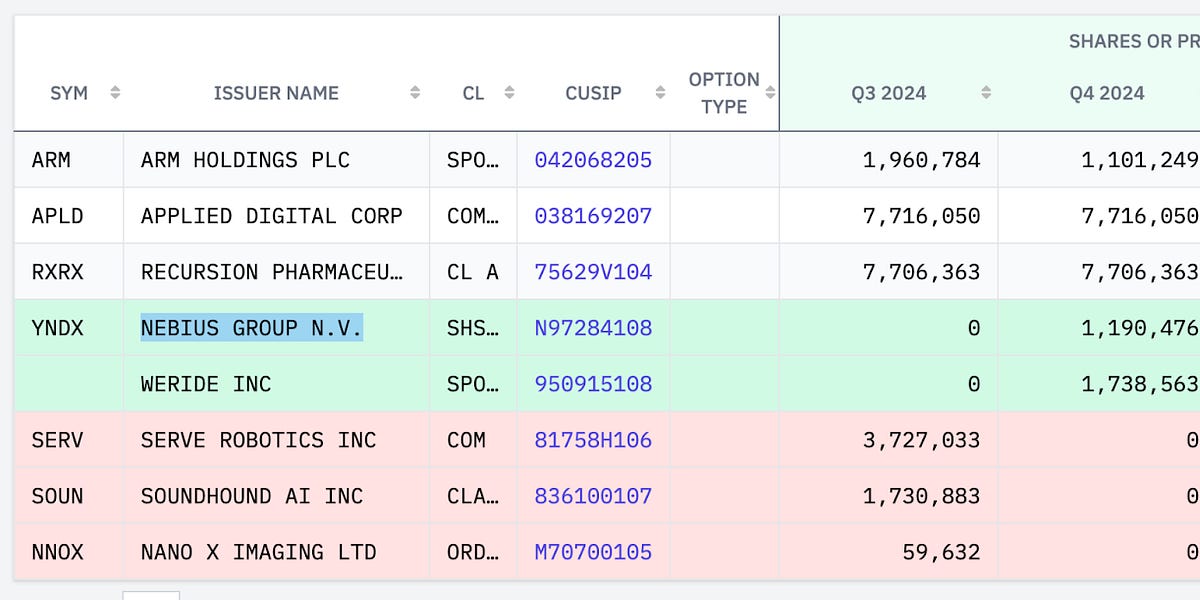Viewport: 1200px width, 600px height.
Task: Select the SOUN symbol cell
Action: [x=69, y=496]
